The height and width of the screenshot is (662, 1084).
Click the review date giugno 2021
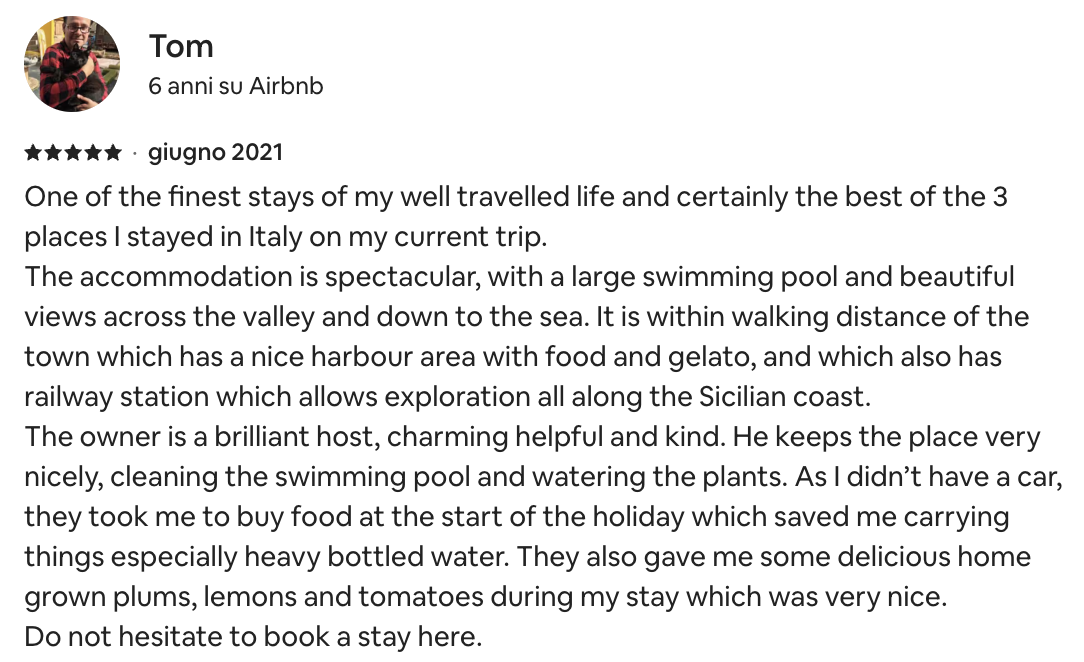pyautogui.click(x=216, y=153)
